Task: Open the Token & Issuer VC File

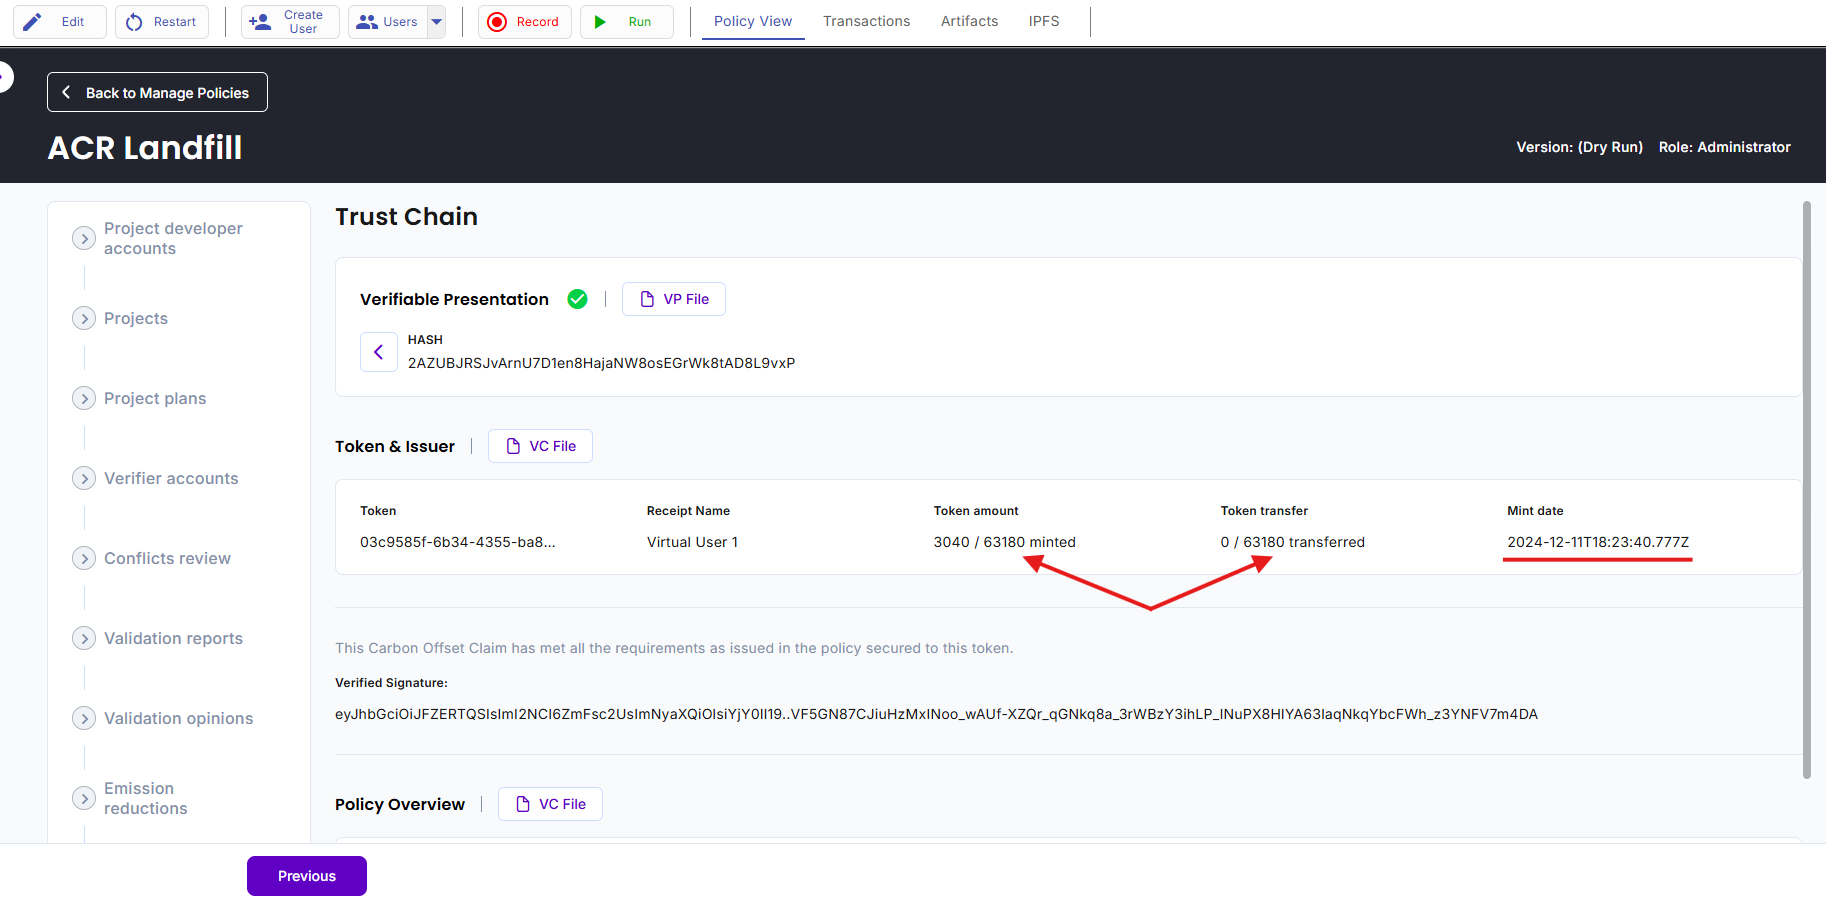Action: 540,446
